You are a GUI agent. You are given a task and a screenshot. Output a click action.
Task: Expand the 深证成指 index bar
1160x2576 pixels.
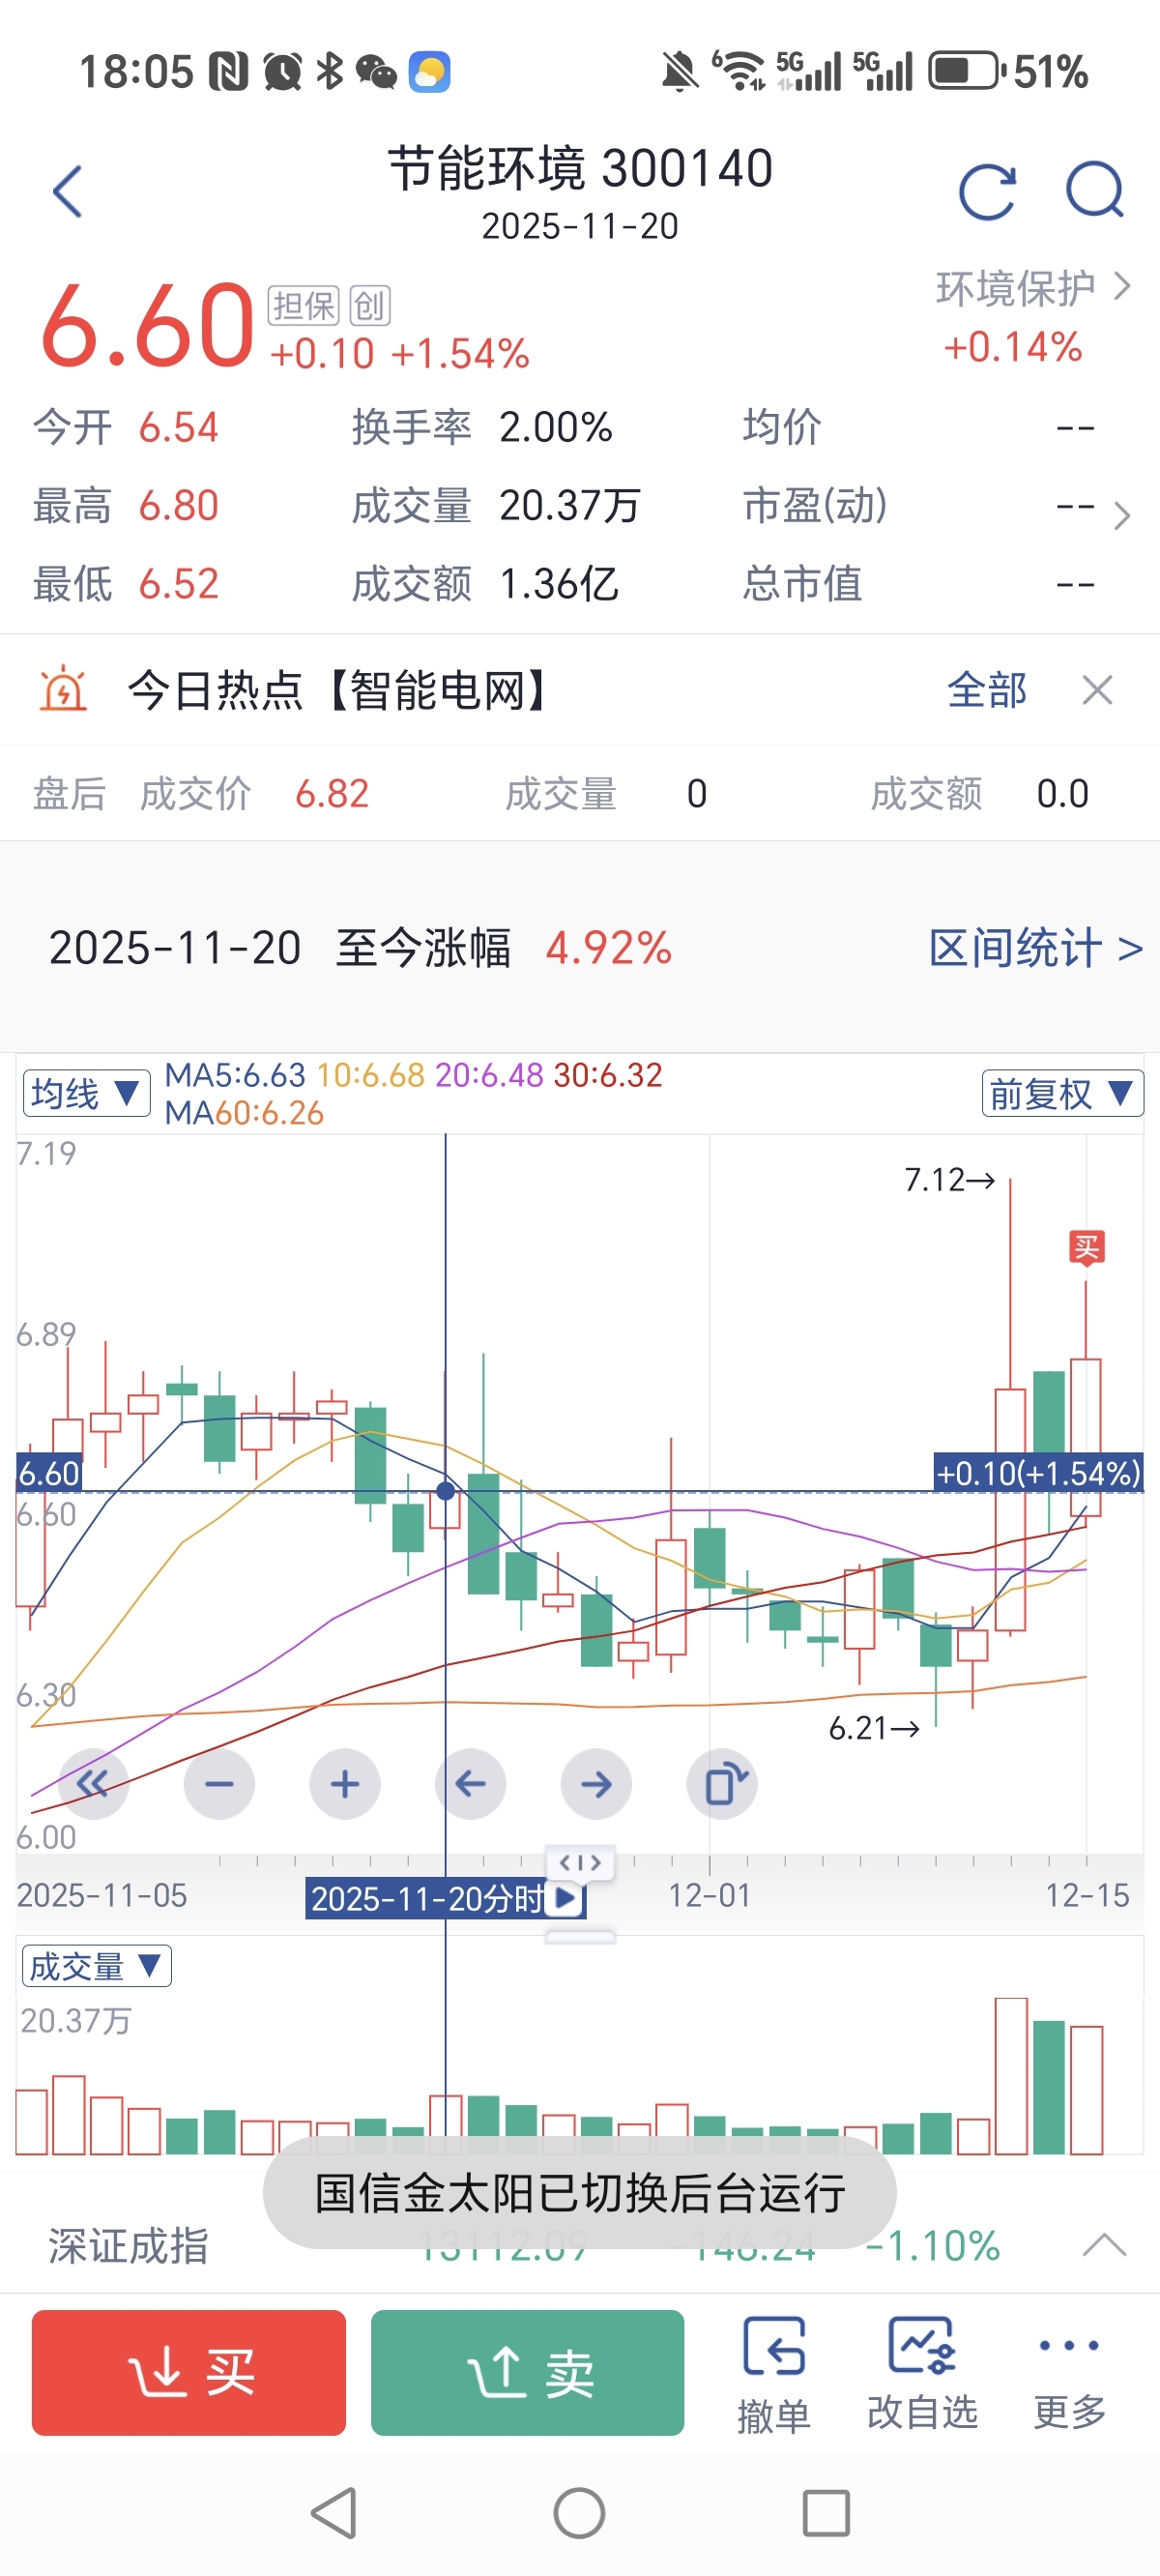pos(1104,2246)
